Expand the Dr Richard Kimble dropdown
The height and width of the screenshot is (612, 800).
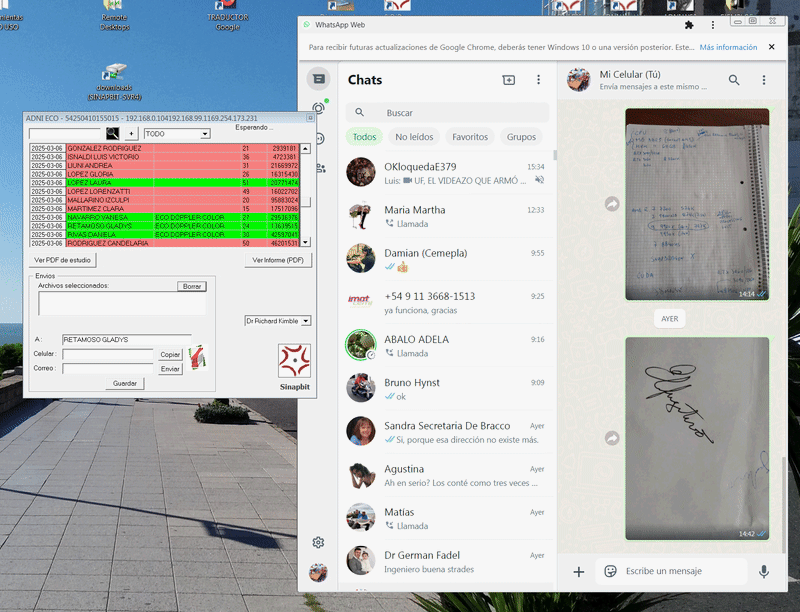tap(305, 321)
